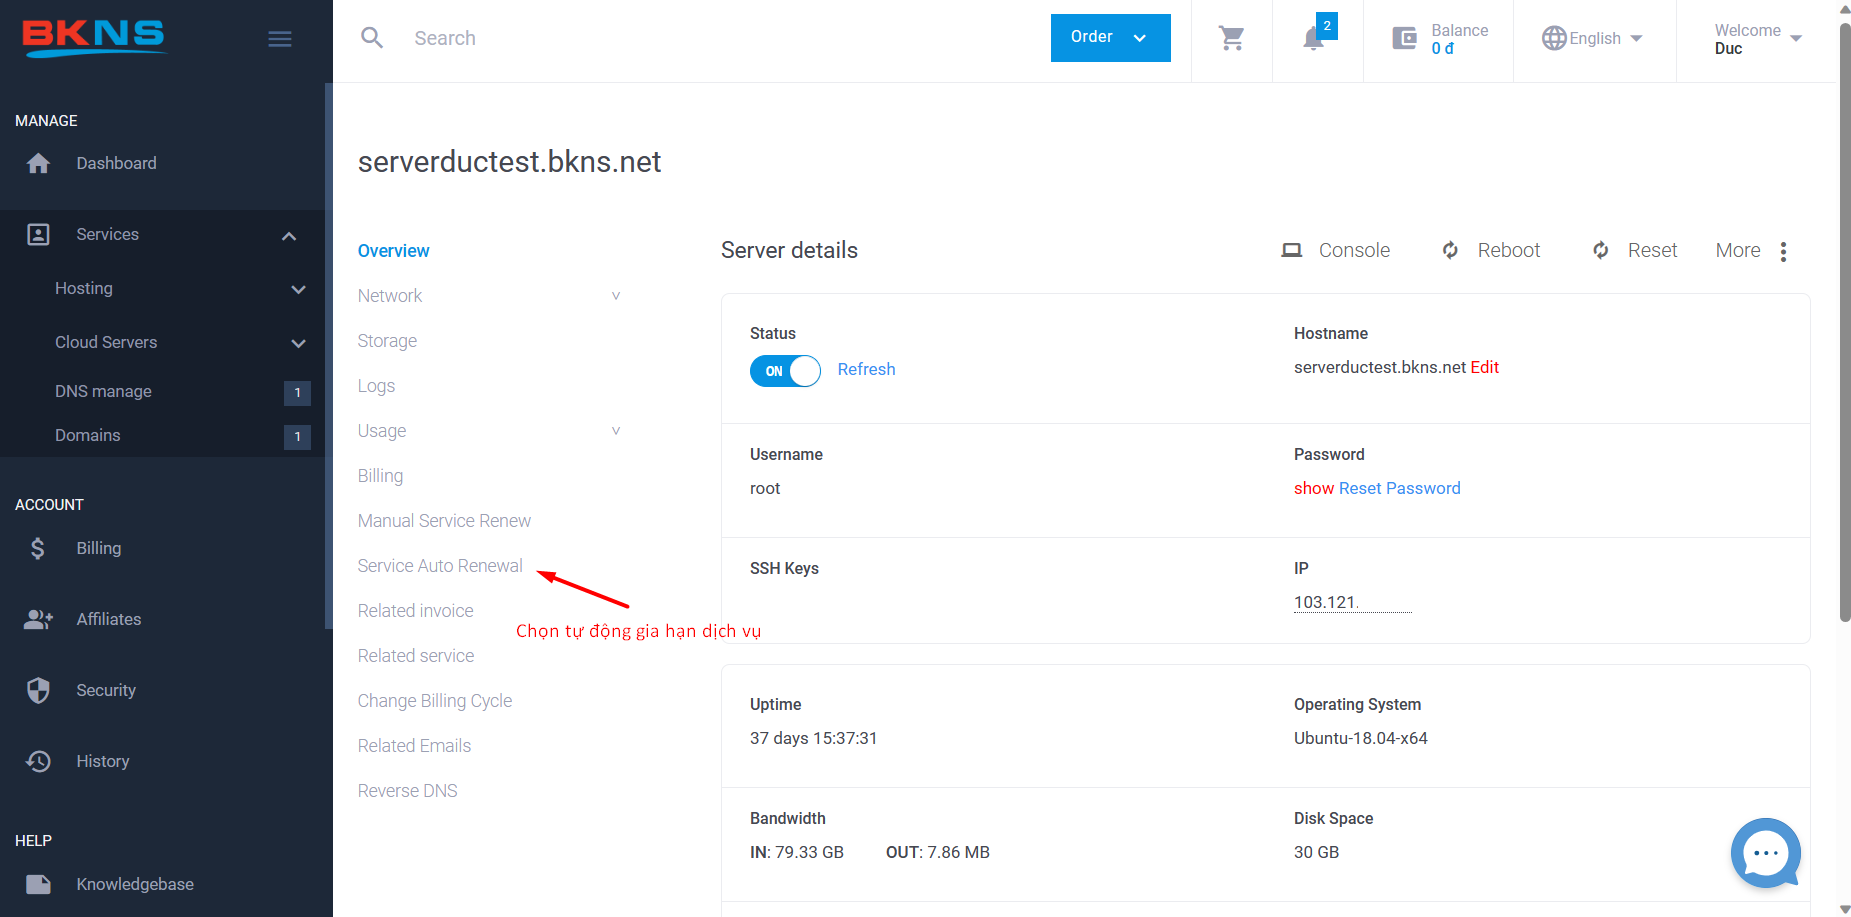
Task: Open the Order dropdown
Action: [x=1110, y=38]
